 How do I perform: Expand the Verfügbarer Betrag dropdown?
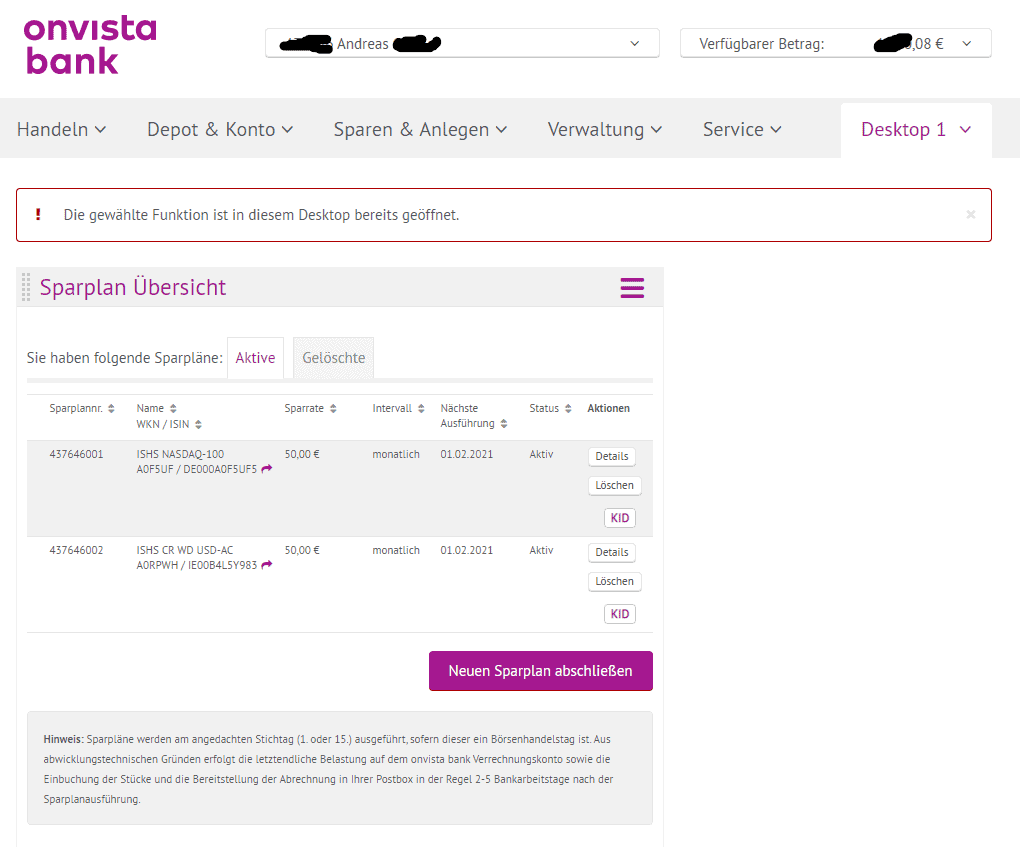click(x=966, y=44)
